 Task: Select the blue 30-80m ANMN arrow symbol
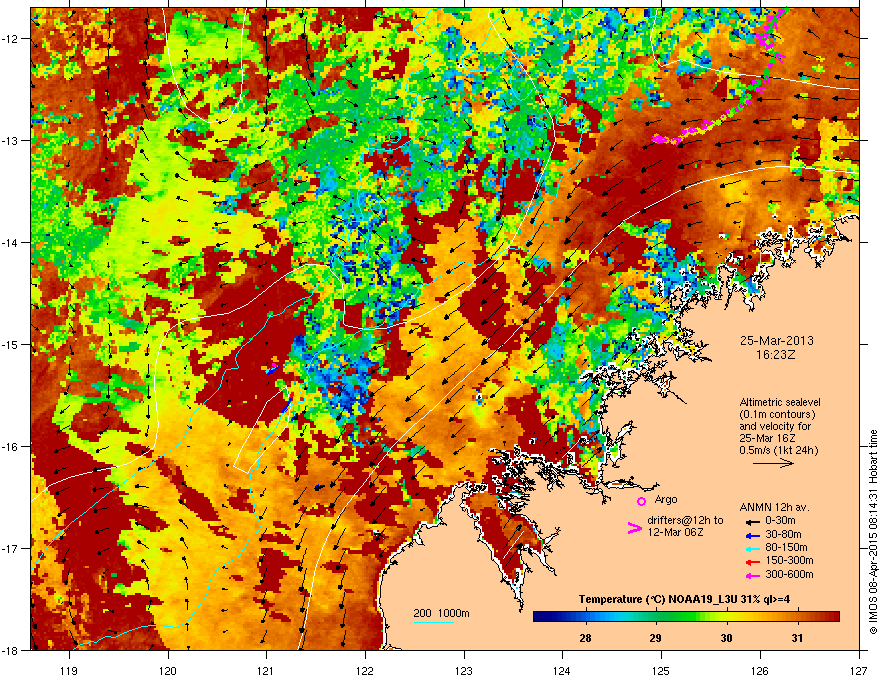coord(752,536)
